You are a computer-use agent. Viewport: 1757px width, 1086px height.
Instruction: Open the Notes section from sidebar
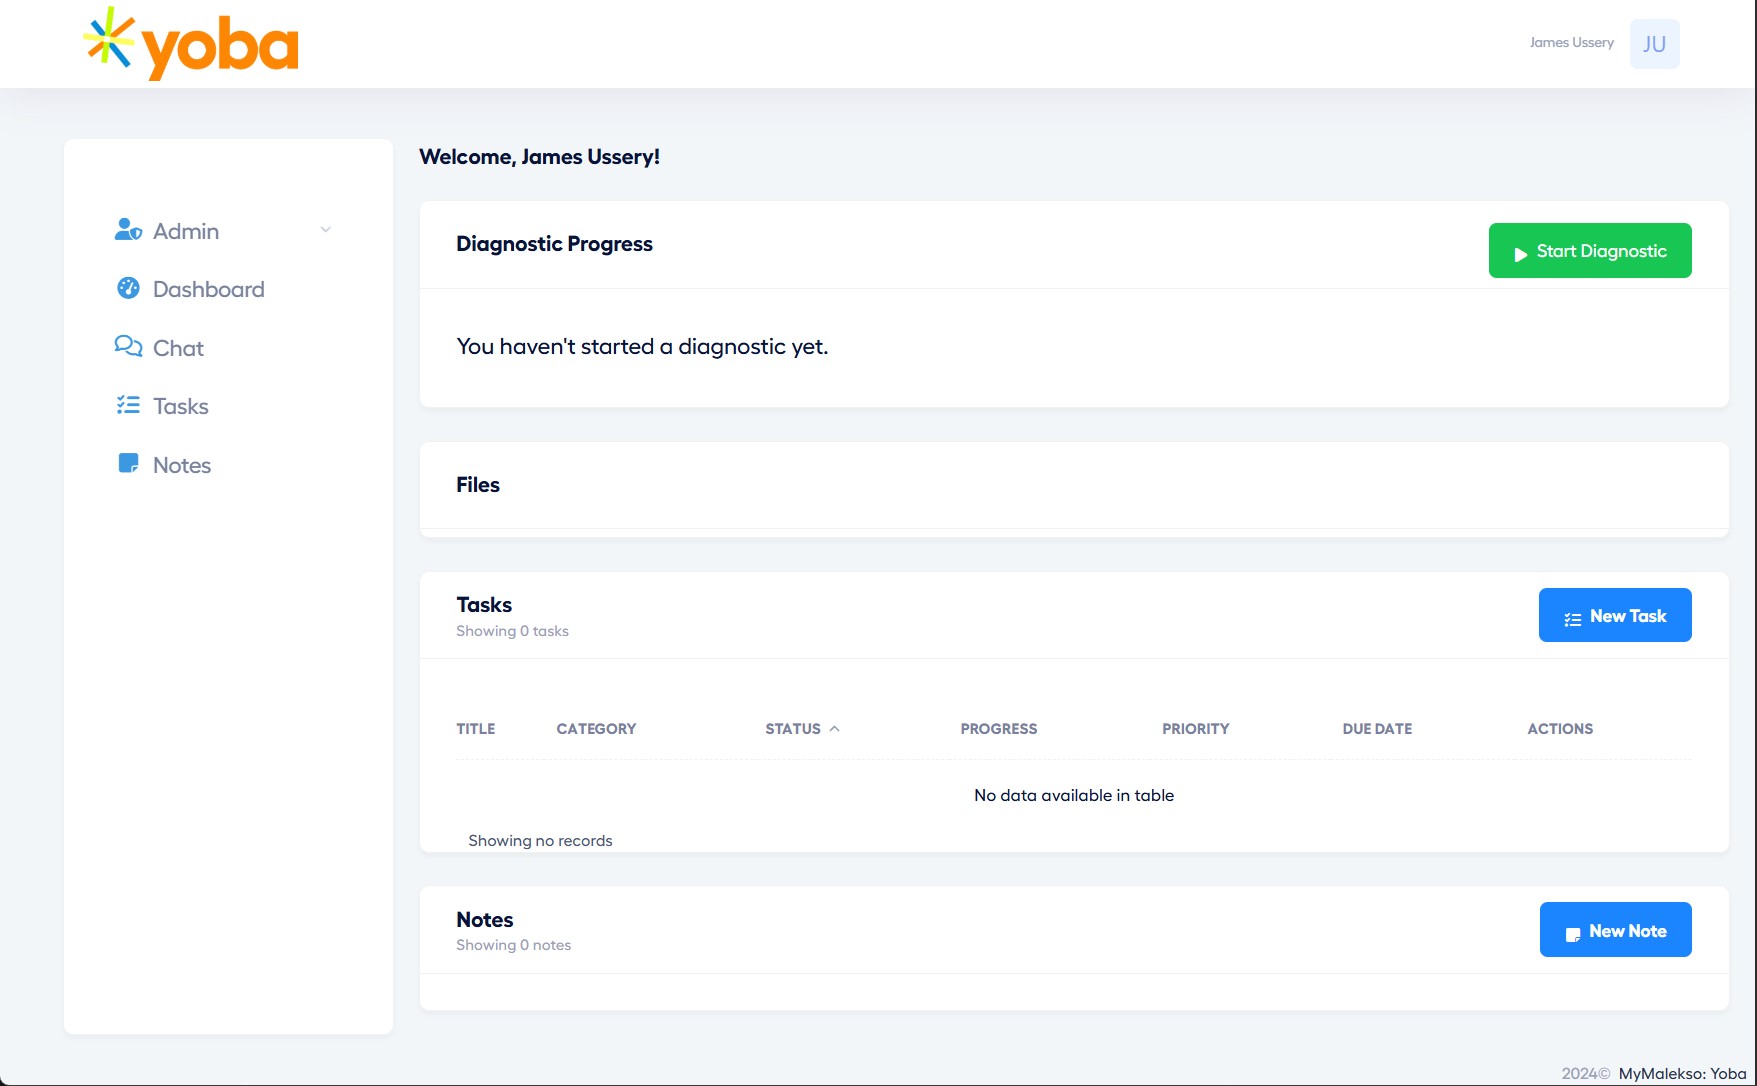click(x=181, y=463)
